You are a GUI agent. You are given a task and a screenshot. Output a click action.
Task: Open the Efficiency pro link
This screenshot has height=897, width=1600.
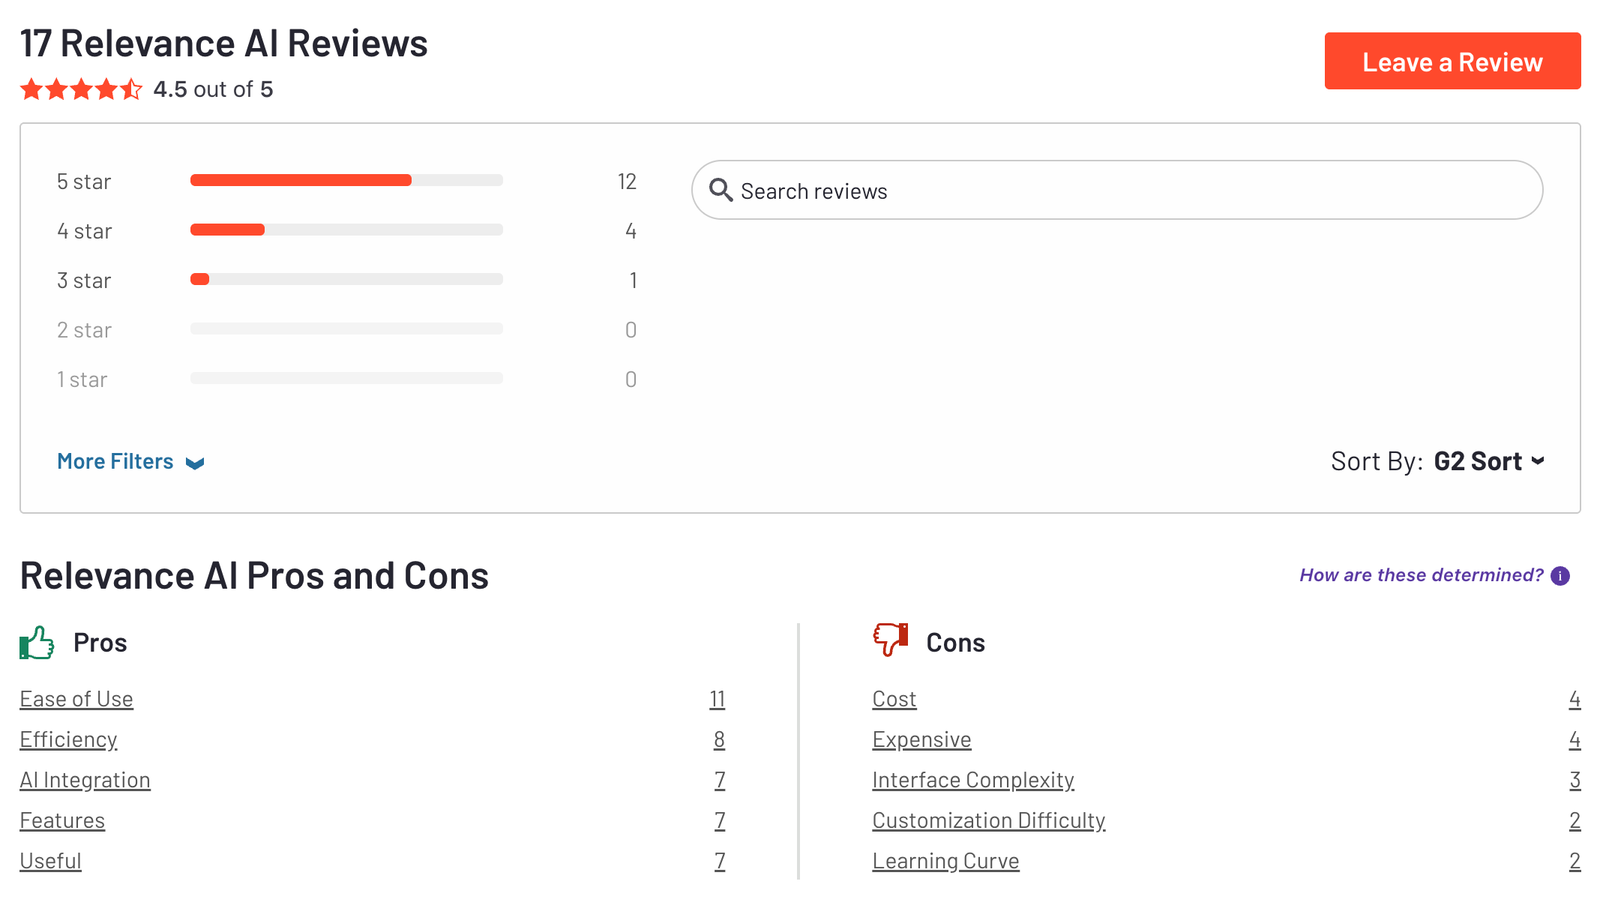pyautogui.click(x=68, y=740)
